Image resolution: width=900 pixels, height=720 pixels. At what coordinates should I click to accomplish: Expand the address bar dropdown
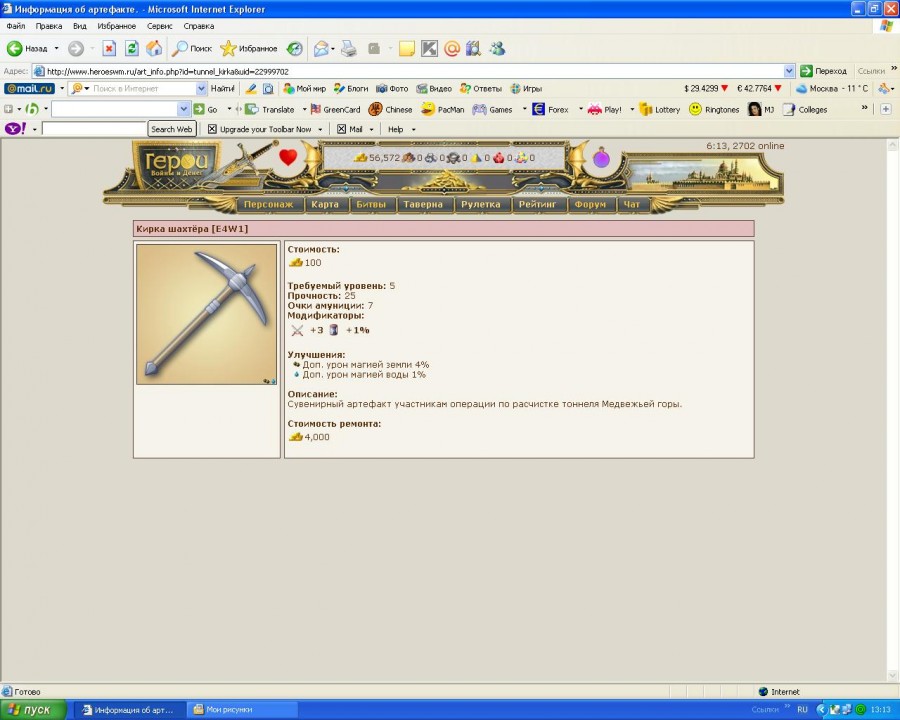(790, 71)
